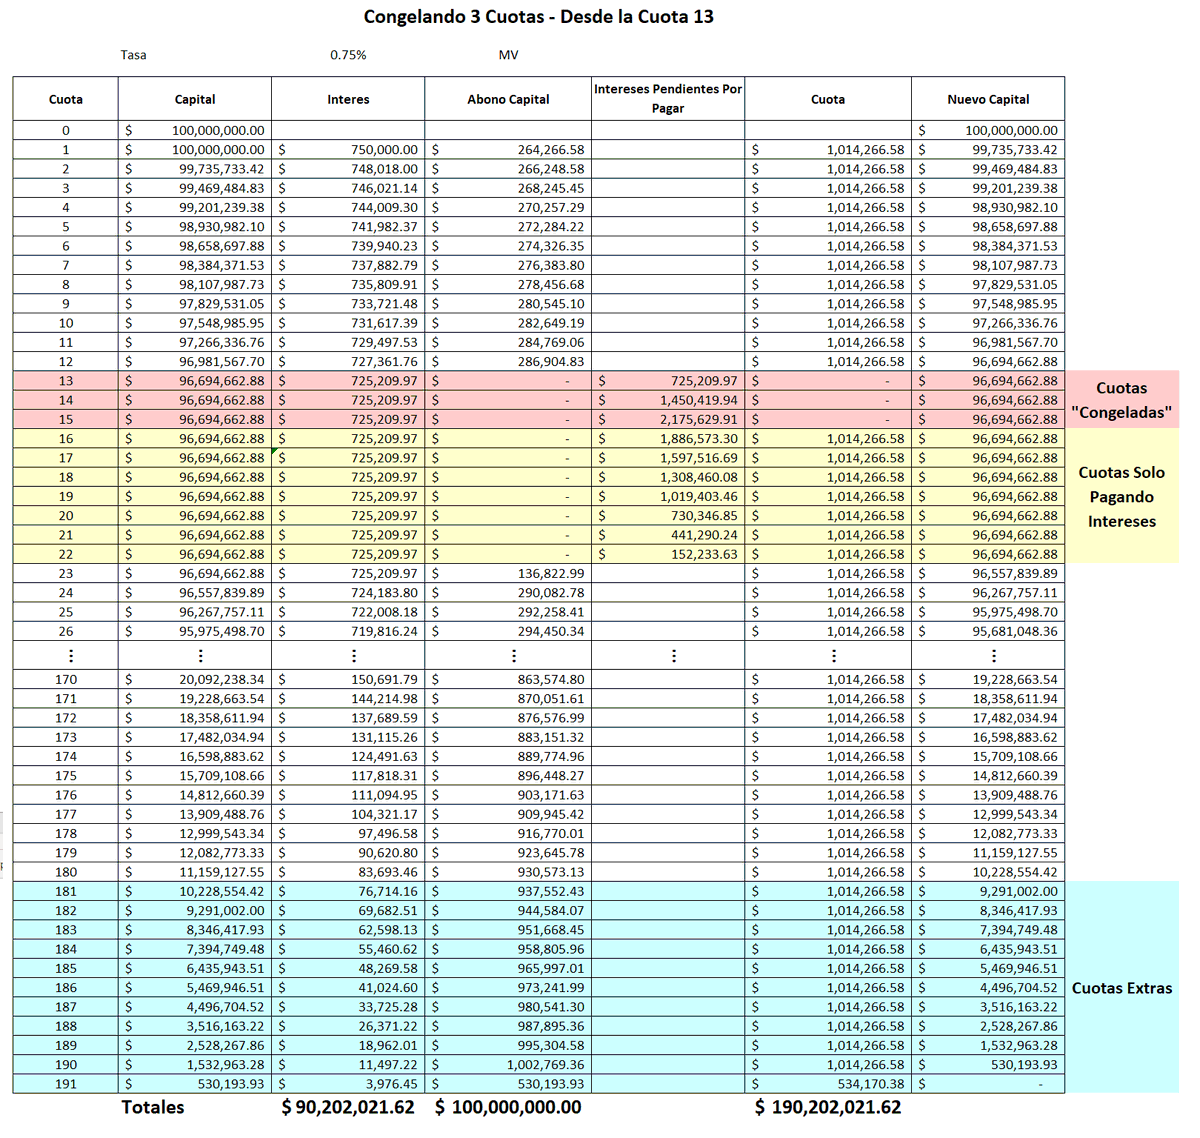Select total interest $ 90,202,021.62
This screenshot has height=1138, width=1200.
[x=348, y=1107]
